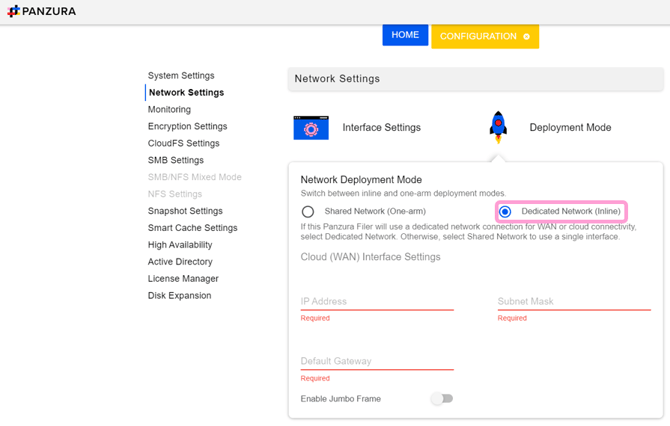Open CloudFS Settings in sidebar
The height and width of the screenshot is (426, 670).
184,144
